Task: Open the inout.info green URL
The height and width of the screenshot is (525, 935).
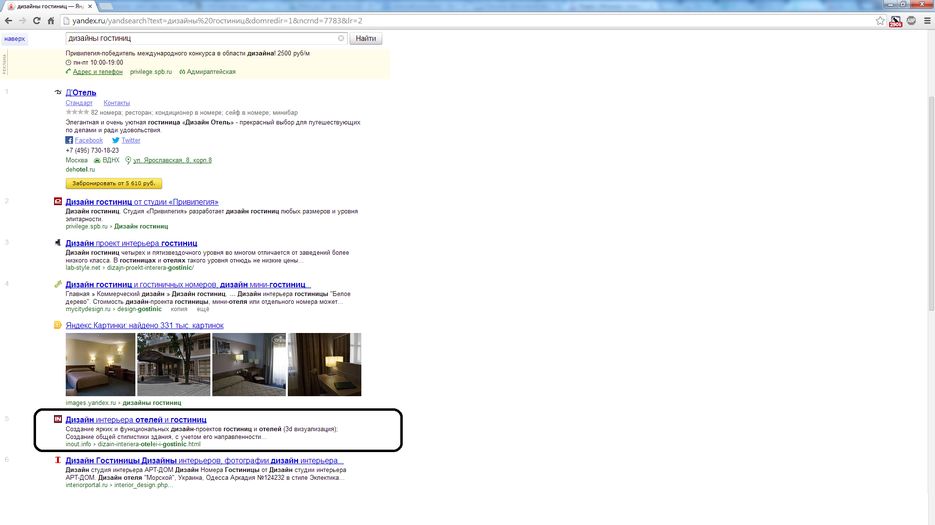Action: pyautogui.click(x=133, y=444)
